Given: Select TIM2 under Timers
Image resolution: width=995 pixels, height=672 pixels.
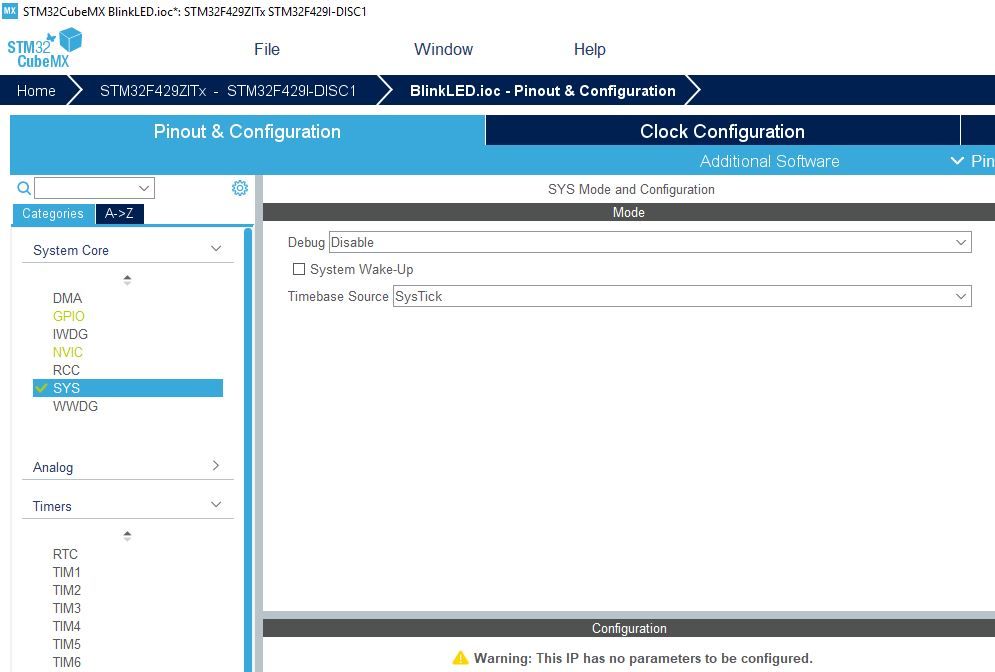Looking at the screenshot, I should [x=67, y=590].
